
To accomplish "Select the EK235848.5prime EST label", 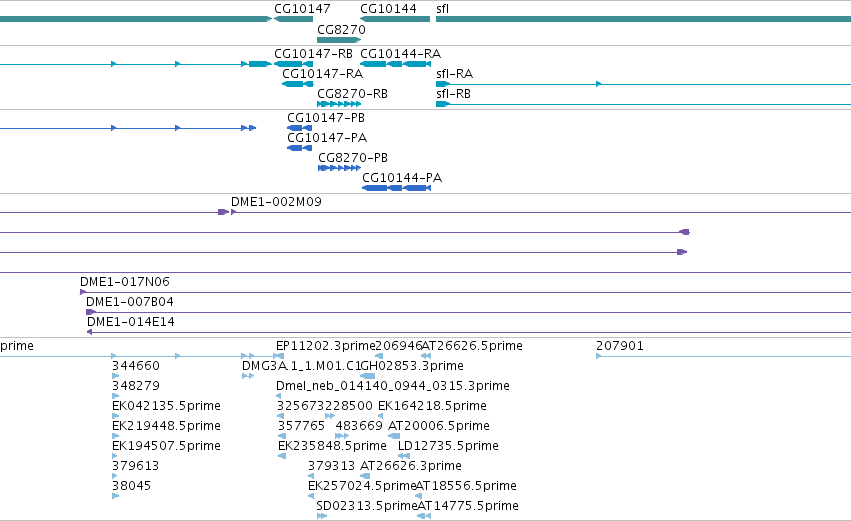I will pos(332,446).
